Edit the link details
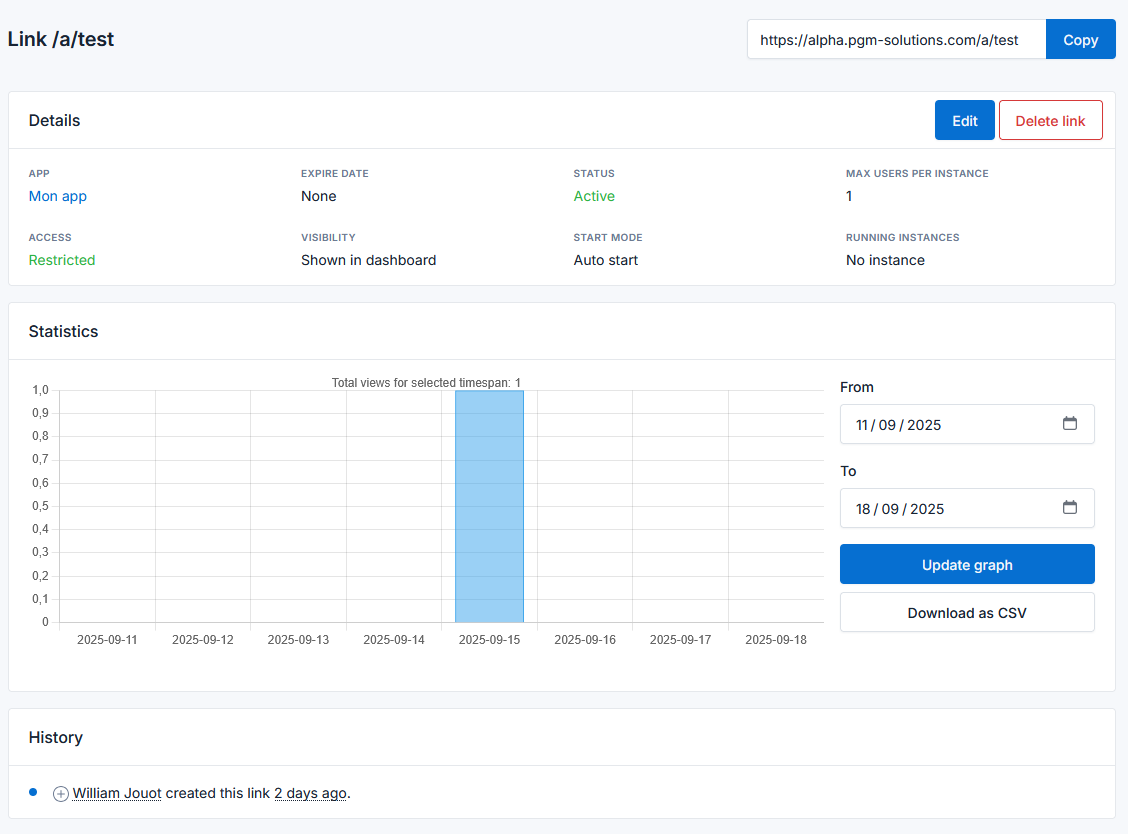This screenshot has width=1128, height=834. pos(965,120)
